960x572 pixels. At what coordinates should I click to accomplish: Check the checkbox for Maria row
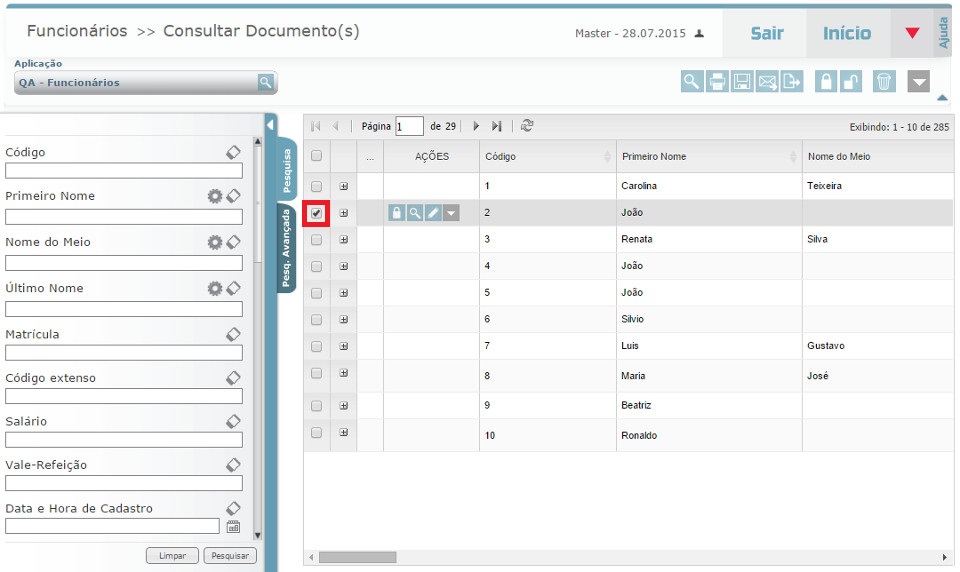click(x=316, y=373)
